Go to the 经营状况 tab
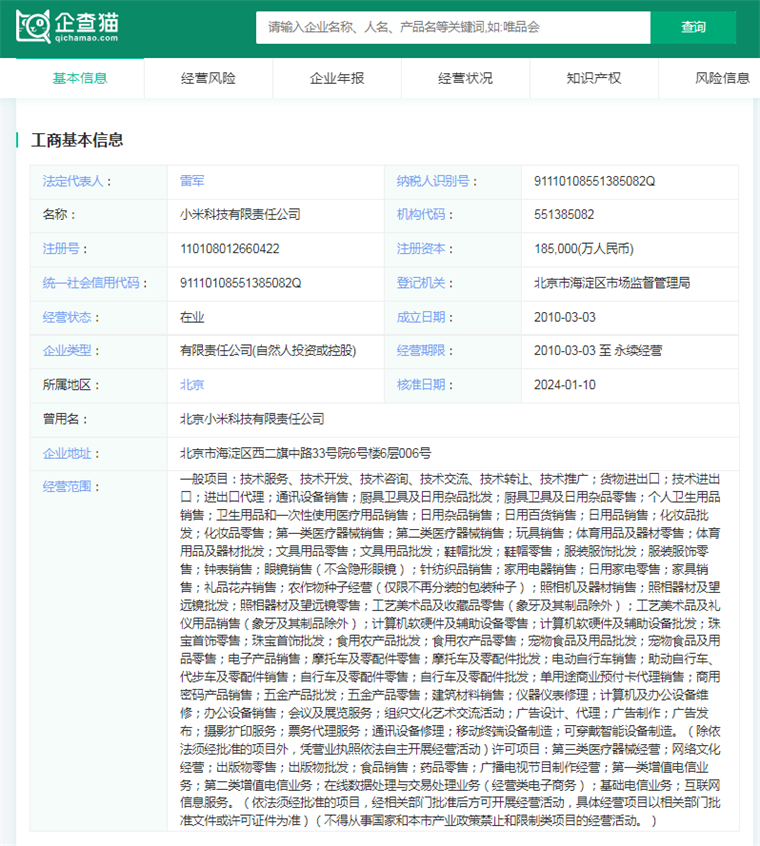 pyautogui.click(x=465, y=78)
